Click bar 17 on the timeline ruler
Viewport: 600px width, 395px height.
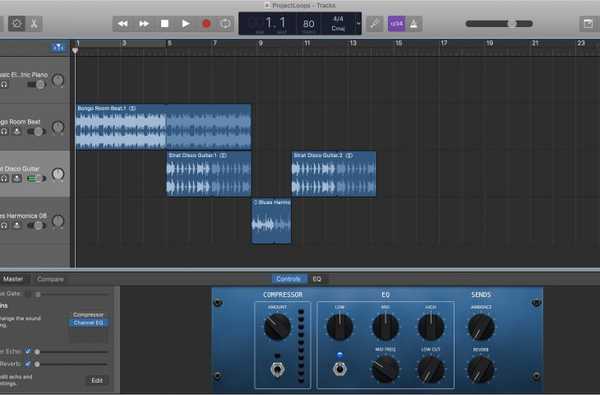click(x=443, y=43)
